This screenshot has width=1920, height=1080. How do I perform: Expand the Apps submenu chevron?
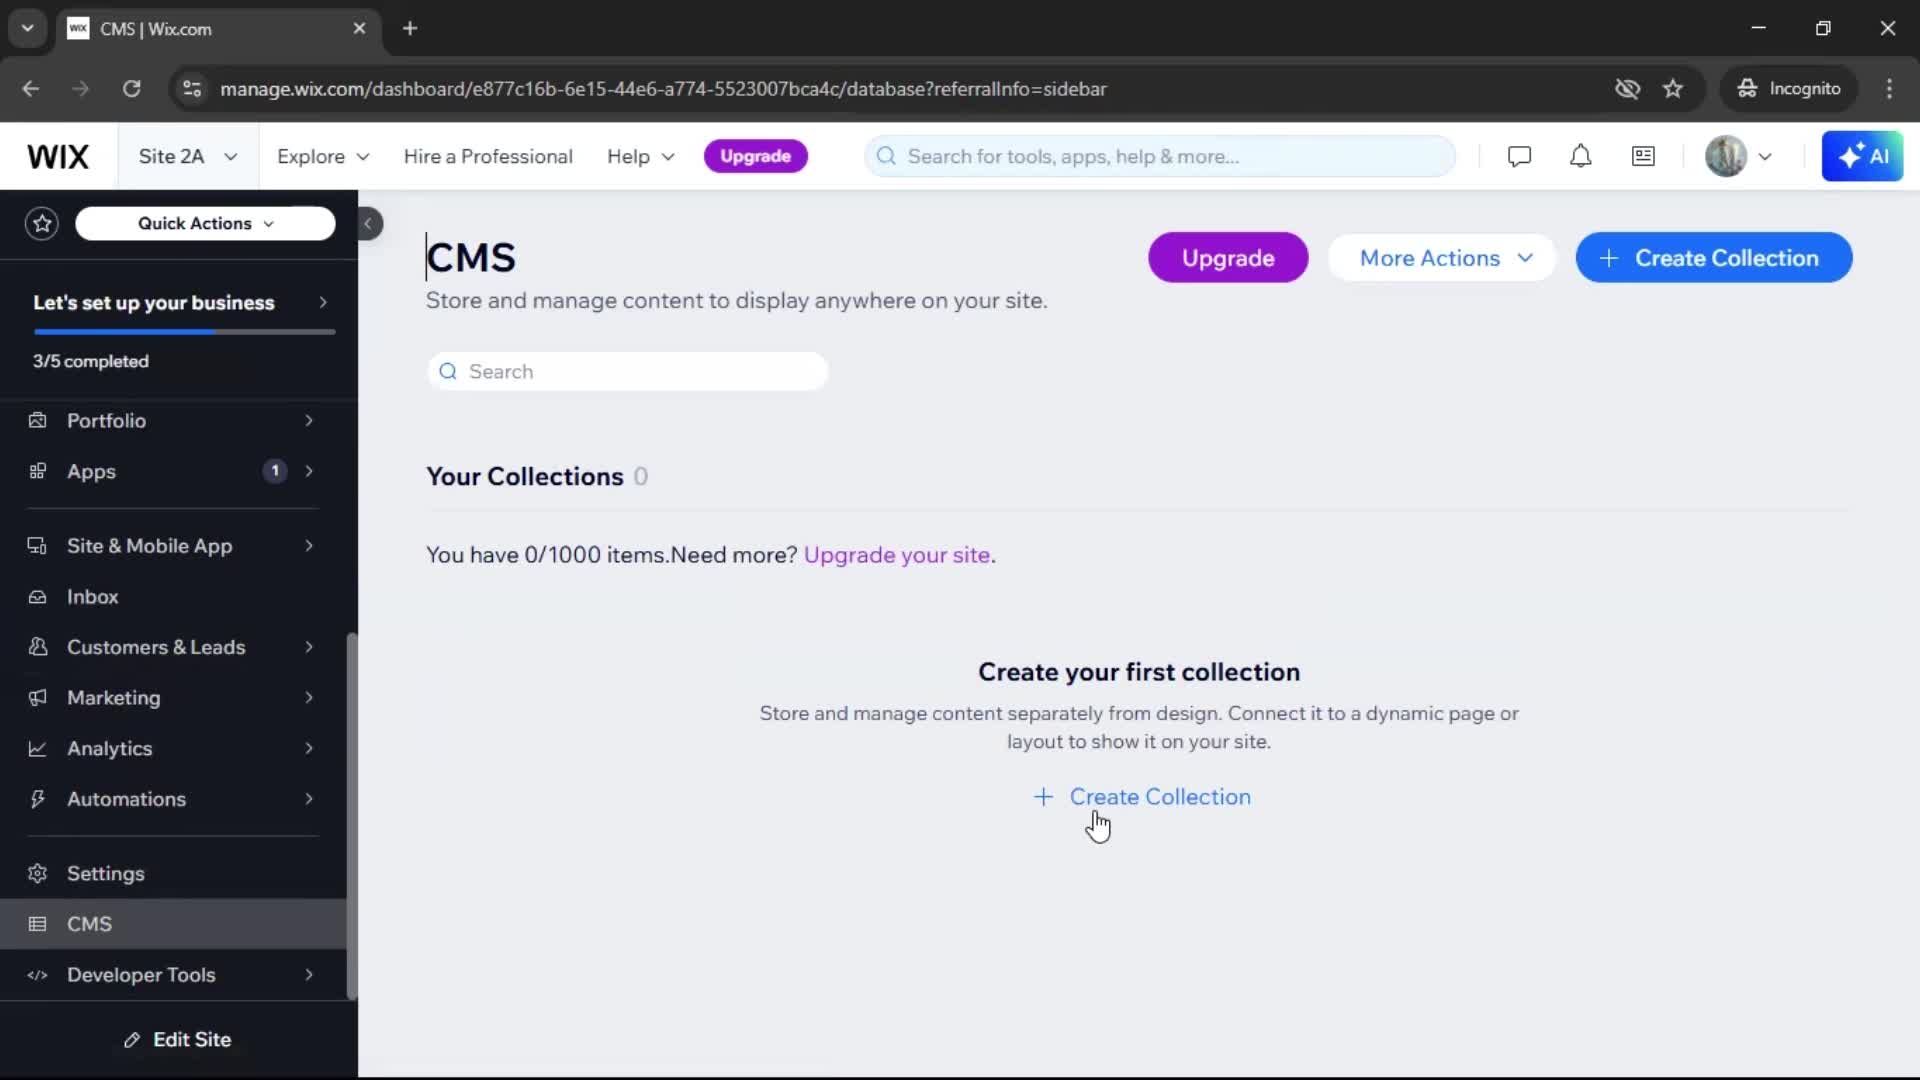[309, 471]
